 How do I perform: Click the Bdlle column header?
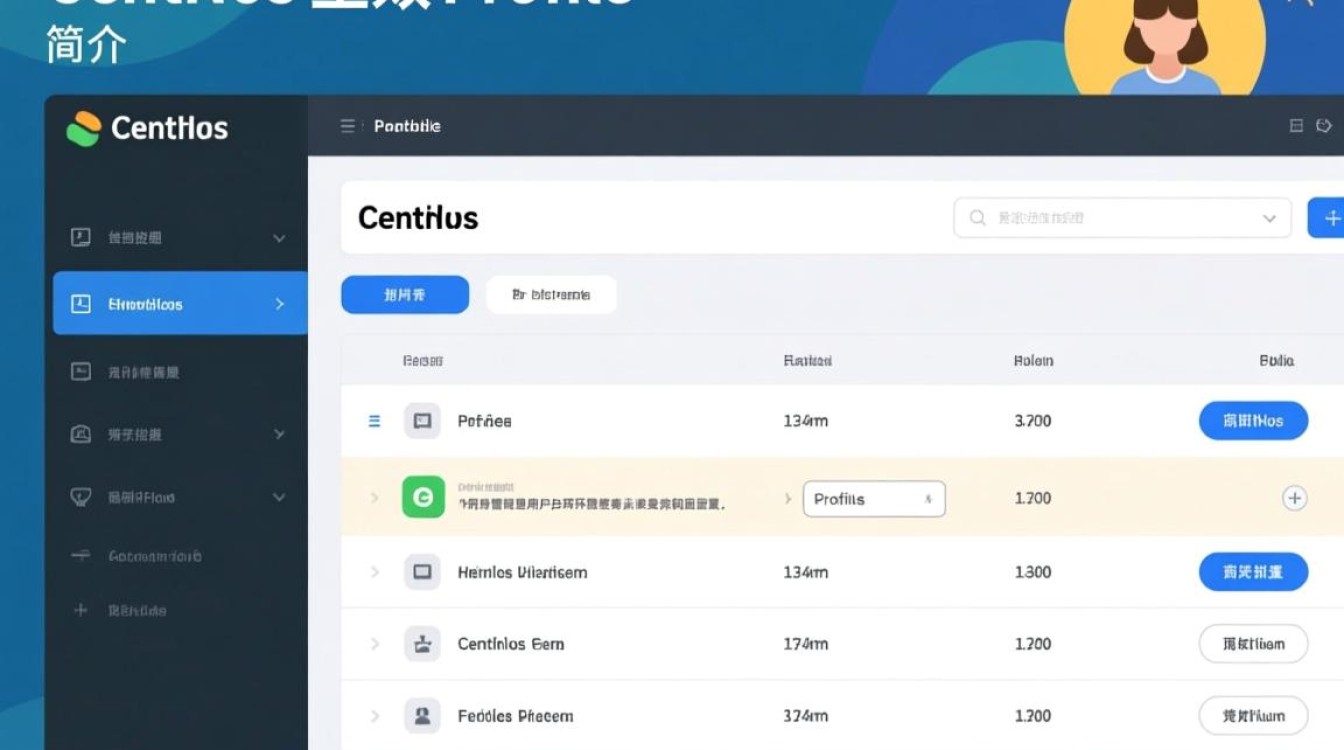pyautogui.click(x=1277, y=360)
